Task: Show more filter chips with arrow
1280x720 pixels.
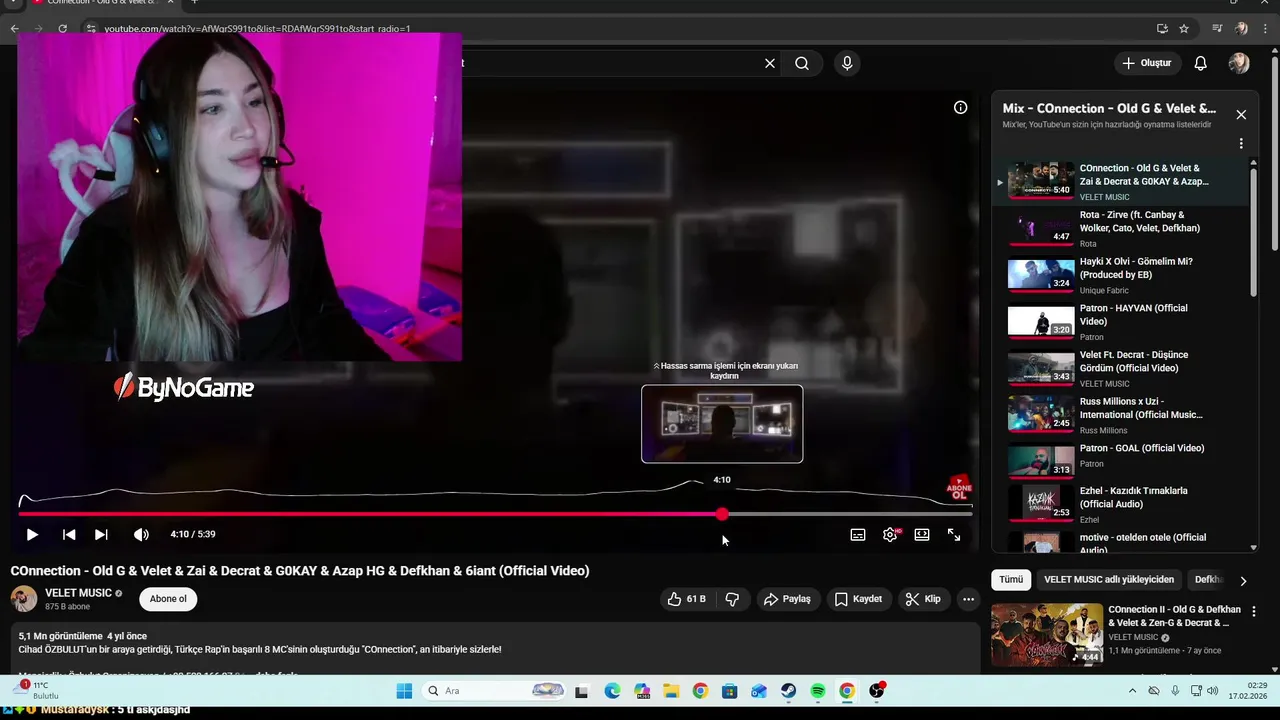Action: tap(1243, 581)
